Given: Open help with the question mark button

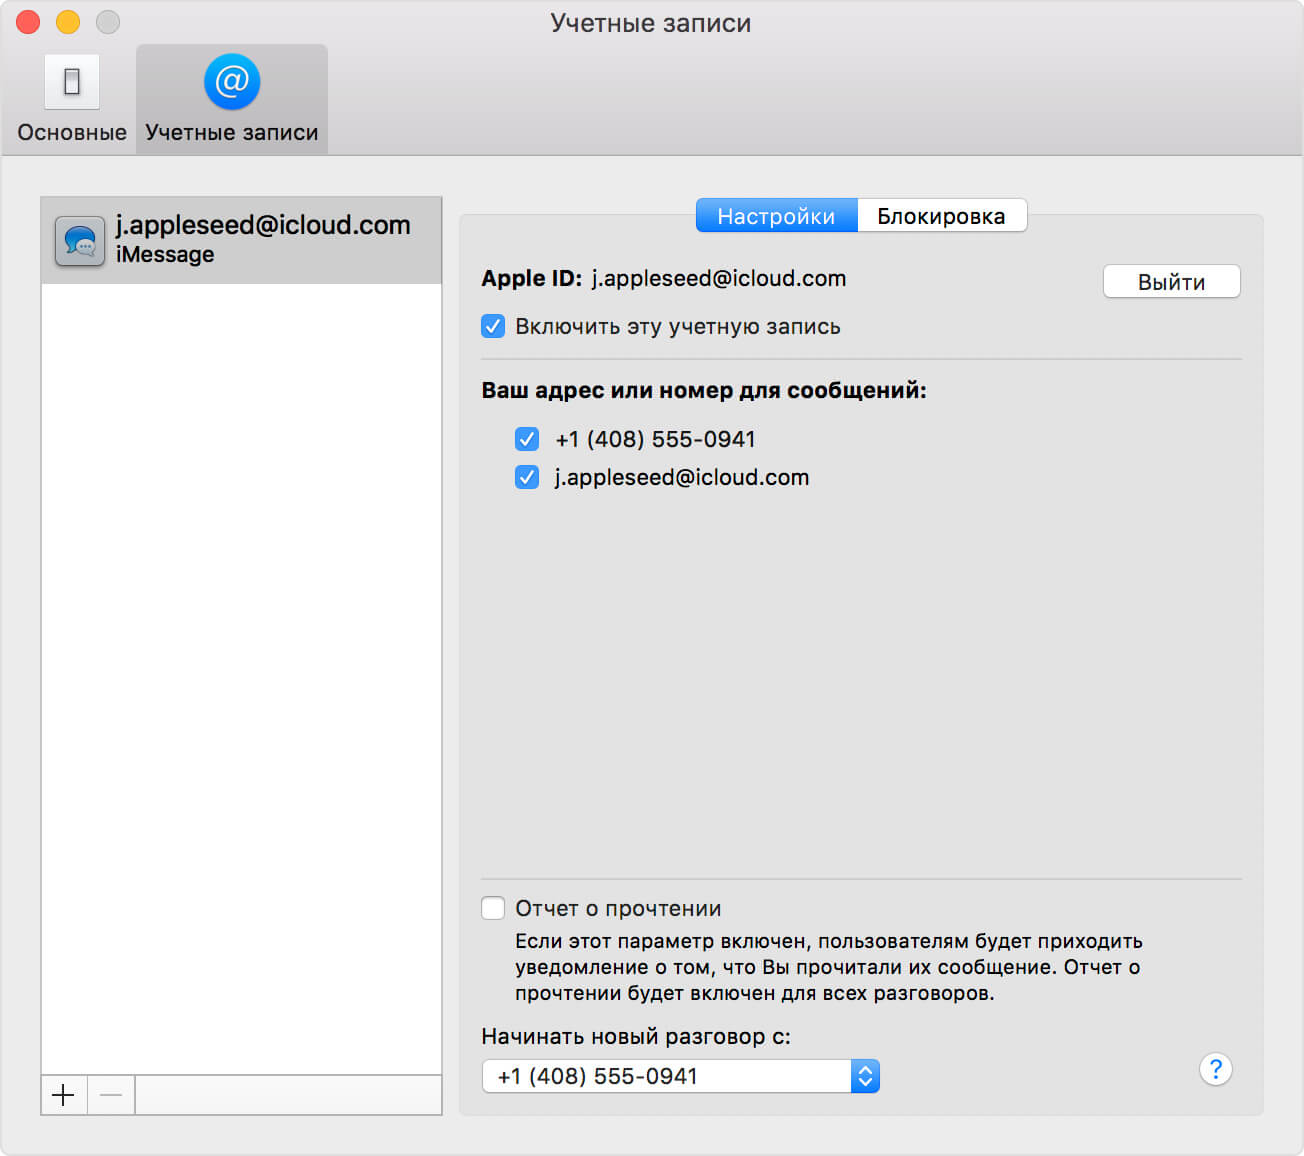Looking at the screenshot, I should pyautogui.click(x=1215, y=1070).
